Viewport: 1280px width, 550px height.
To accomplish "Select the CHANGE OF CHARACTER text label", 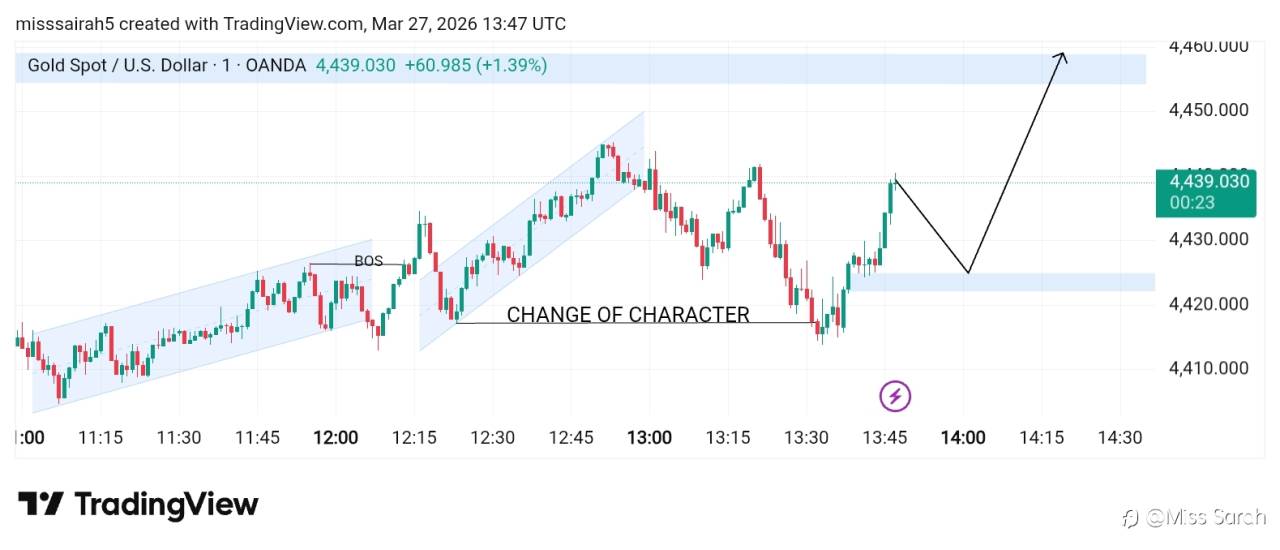I will pyautogui.click(x=628, y=315).
